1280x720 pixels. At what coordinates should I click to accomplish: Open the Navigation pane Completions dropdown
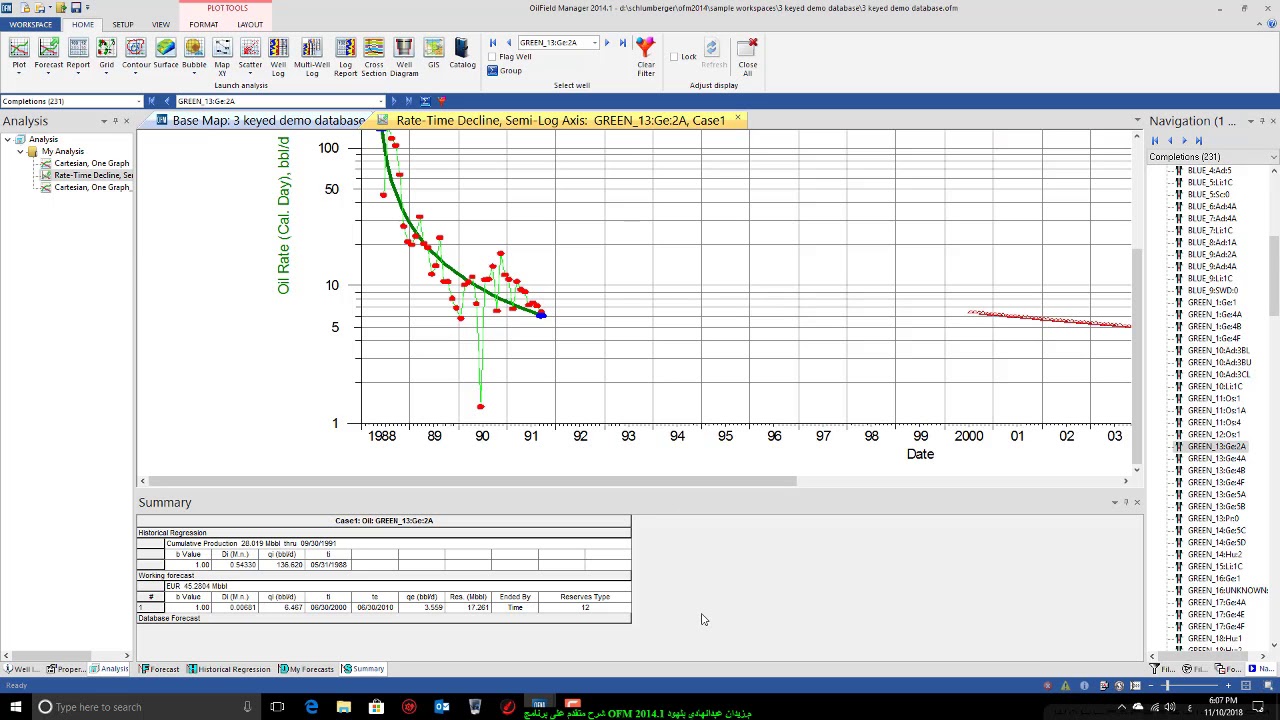click(x=1273, y=157)
